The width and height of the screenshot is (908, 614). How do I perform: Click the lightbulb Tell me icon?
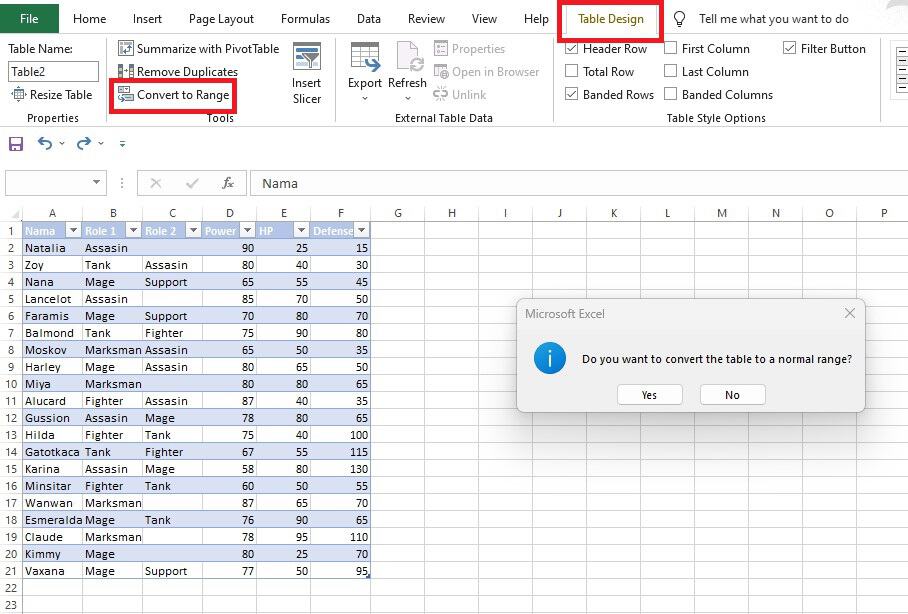click(x=679, y=19)
